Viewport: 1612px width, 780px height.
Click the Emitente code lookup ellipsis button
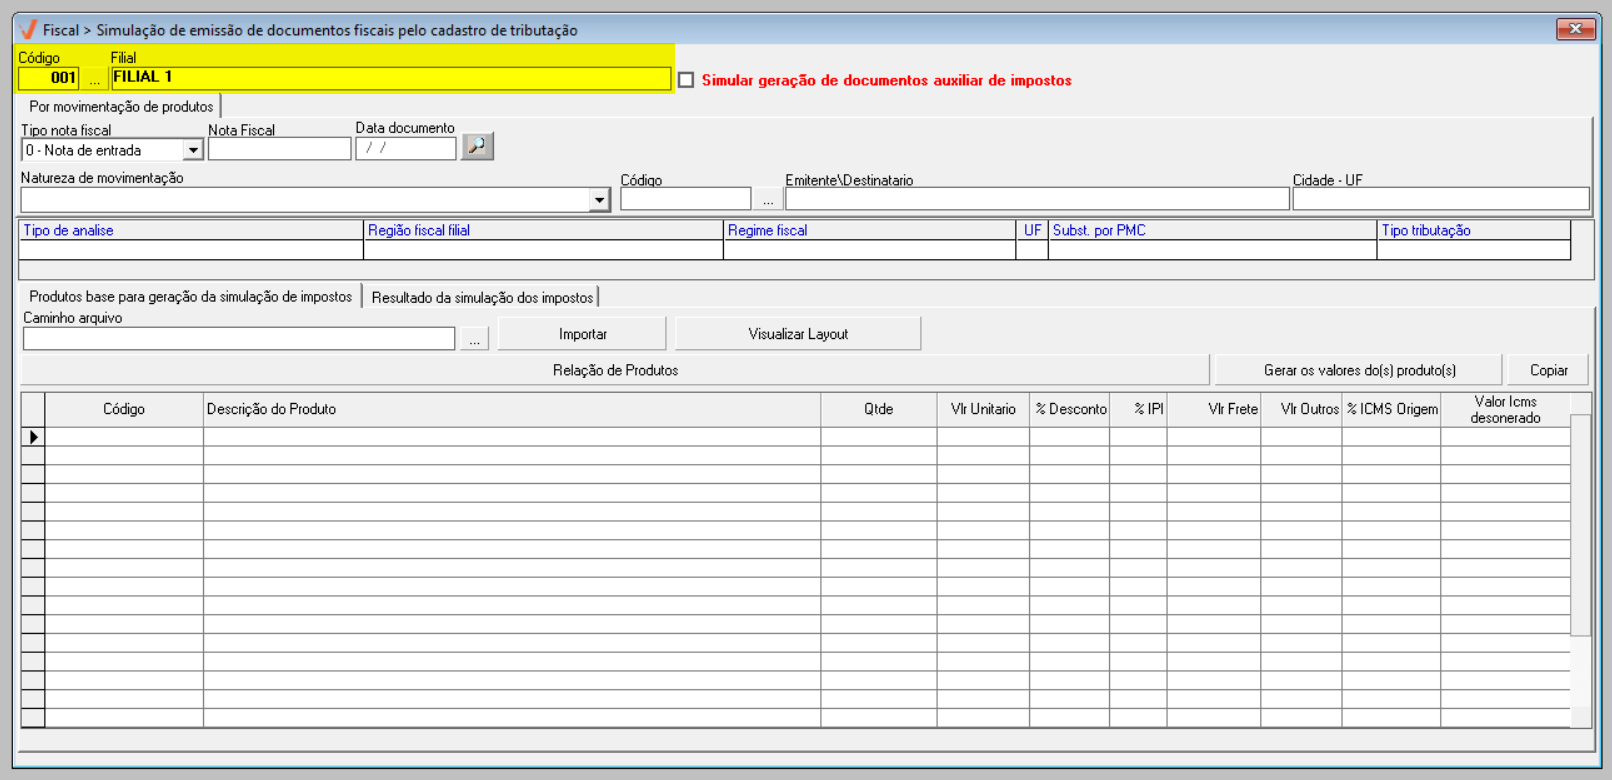pos(767,200)
